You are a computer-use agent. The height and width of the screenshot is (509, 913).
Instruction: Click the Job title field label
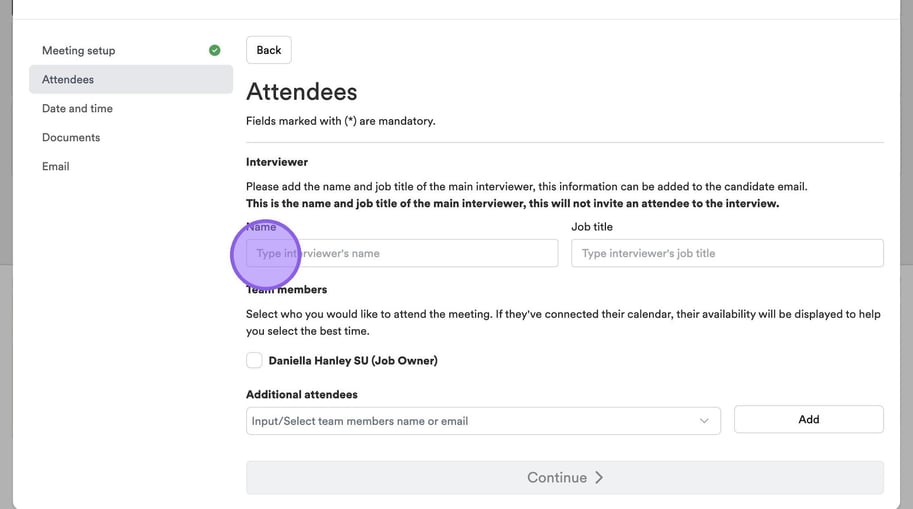pyautogui.click(x=592, y=227)
